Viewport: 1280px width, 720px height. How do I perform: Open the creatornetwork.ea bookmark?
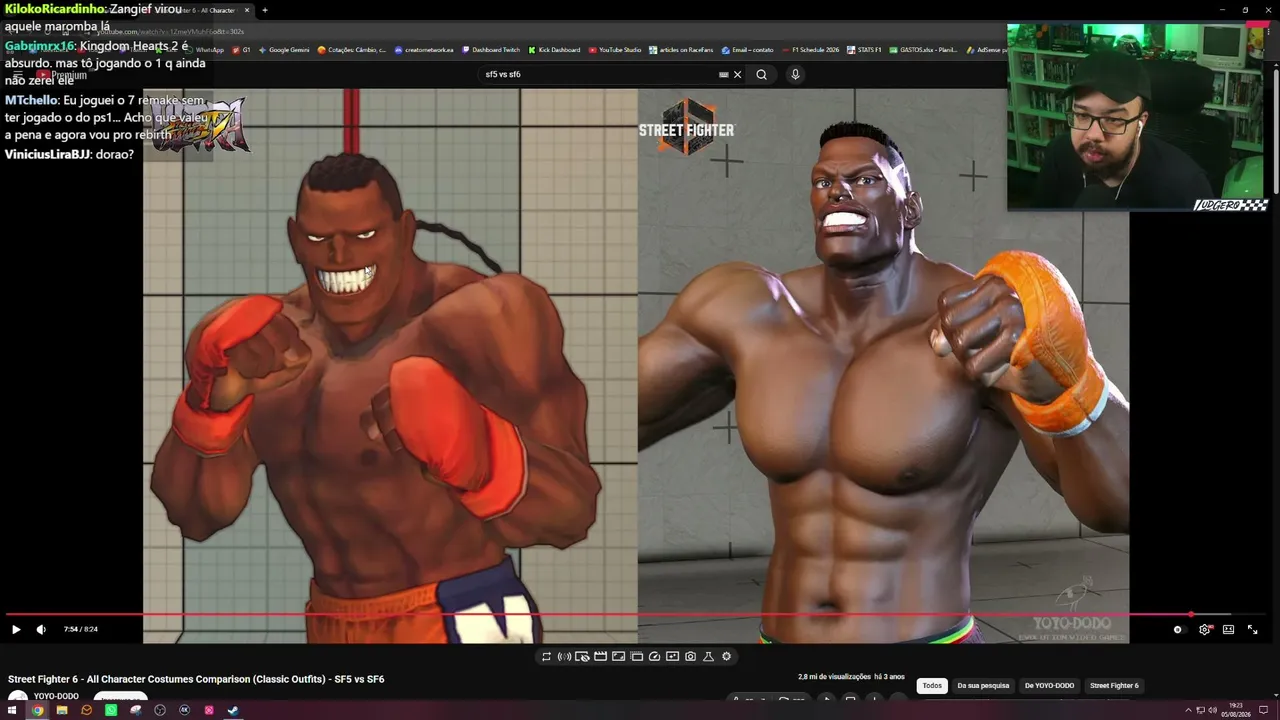coord(424,49)
